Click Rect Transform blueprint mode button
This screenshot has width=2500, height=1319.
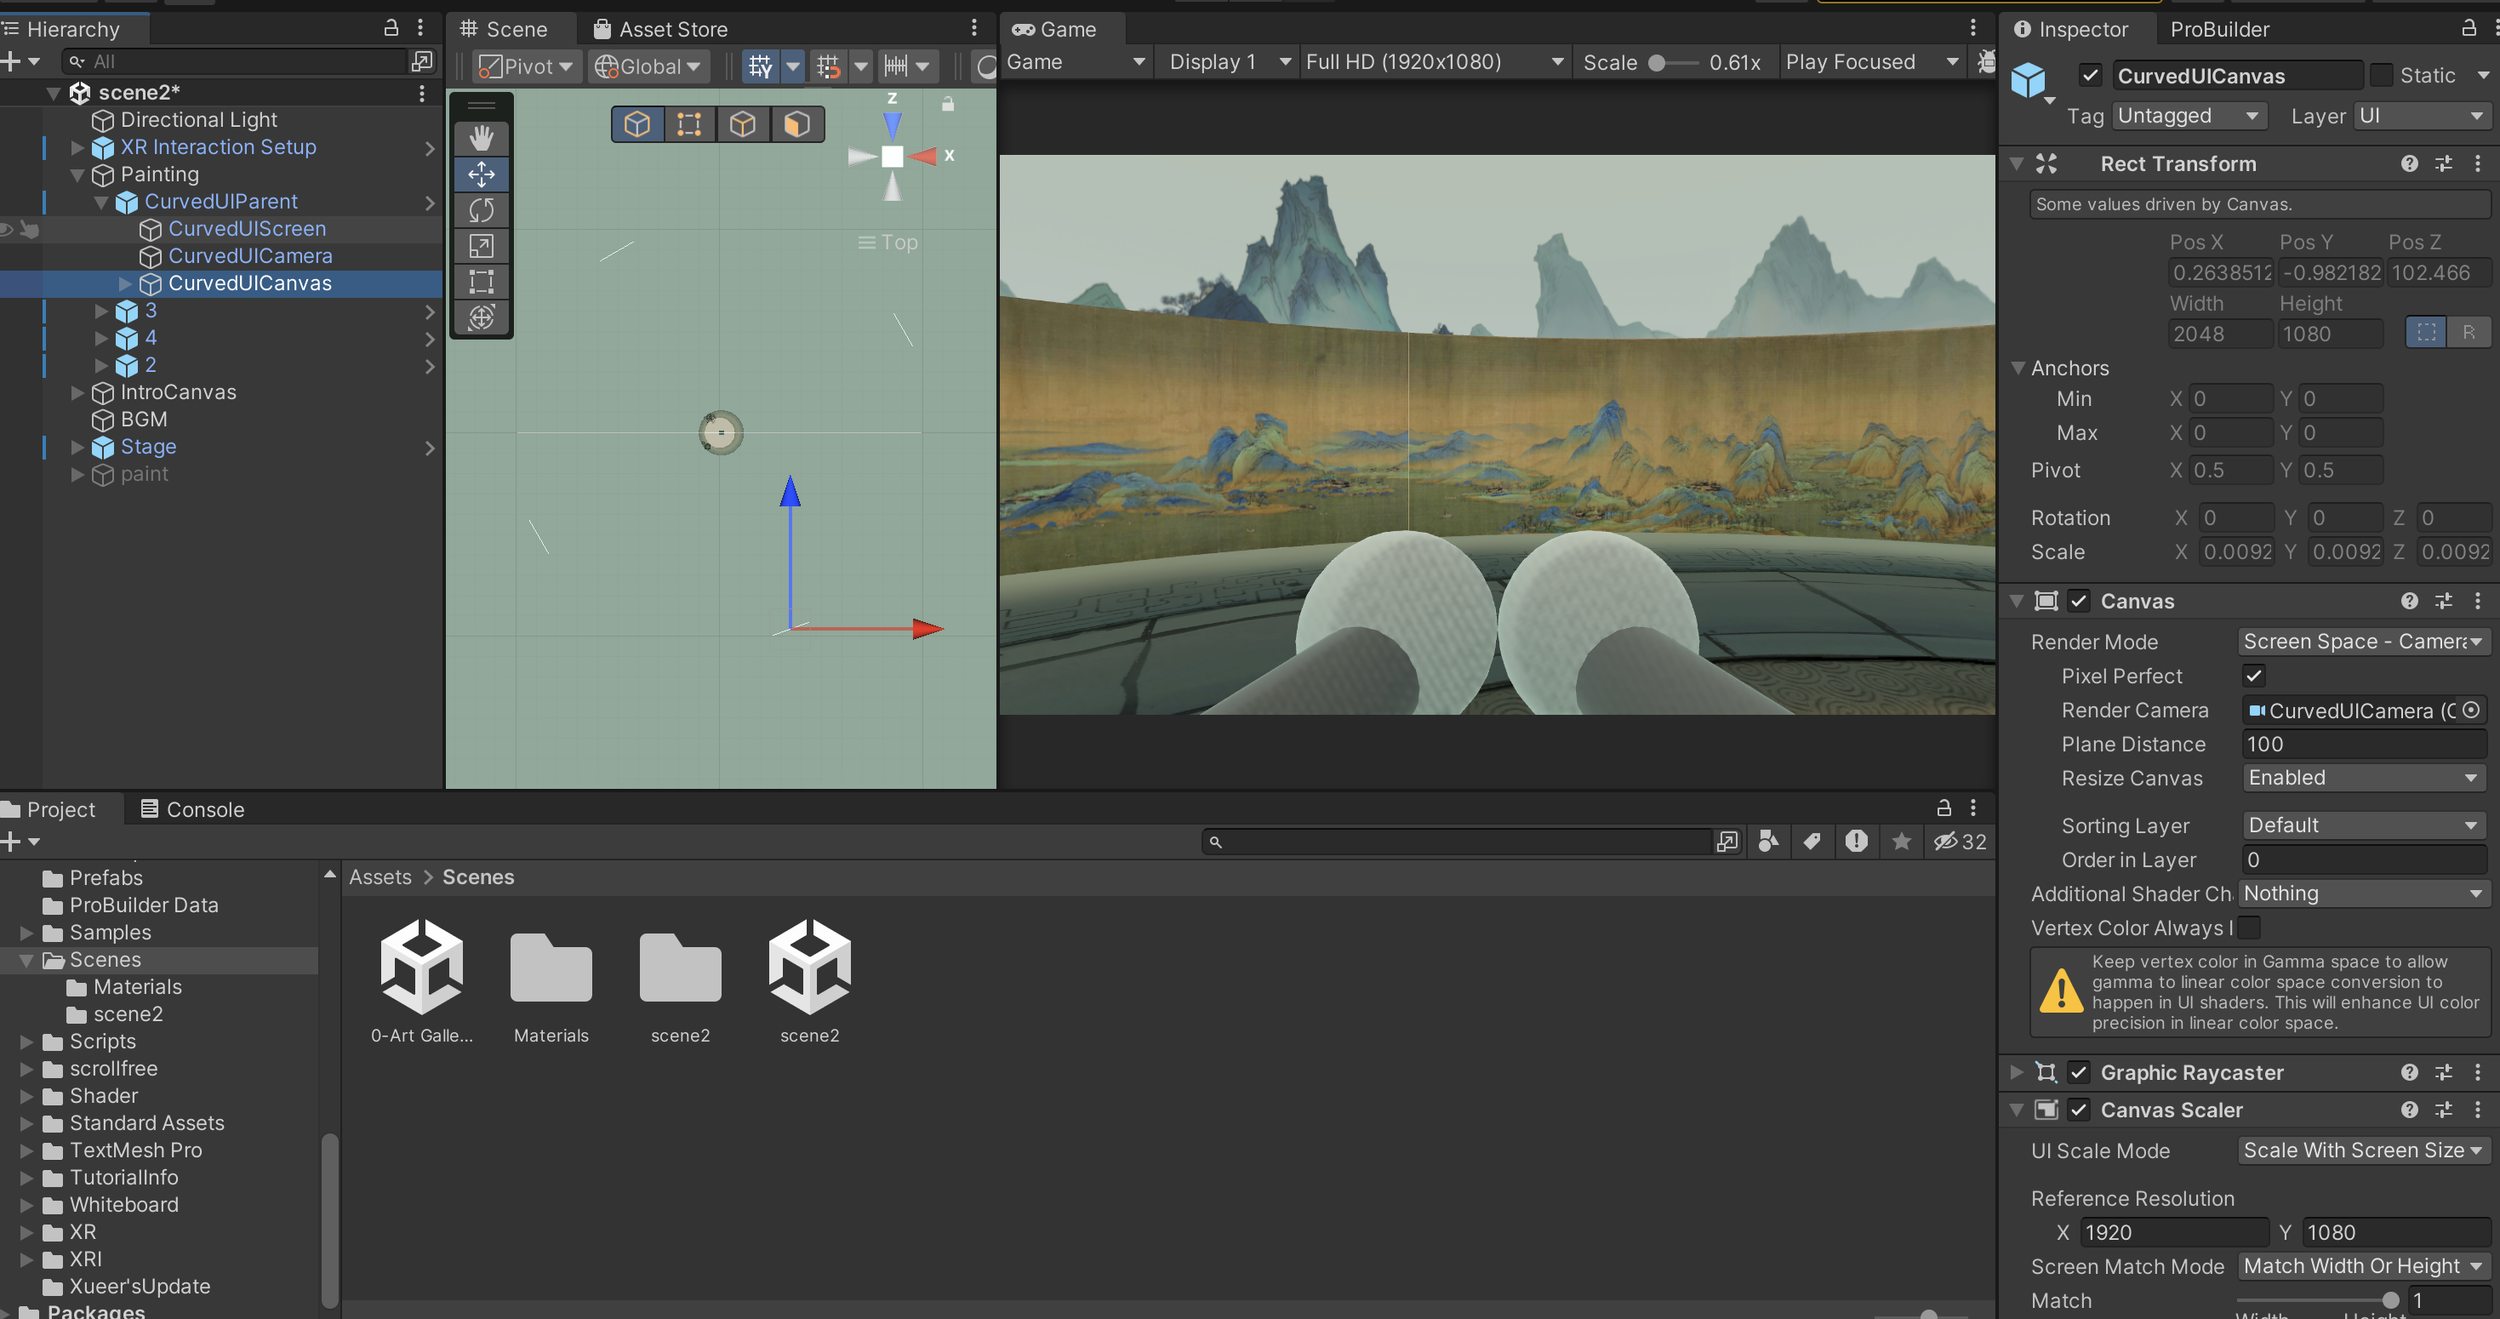click(x=2425, y=333)
